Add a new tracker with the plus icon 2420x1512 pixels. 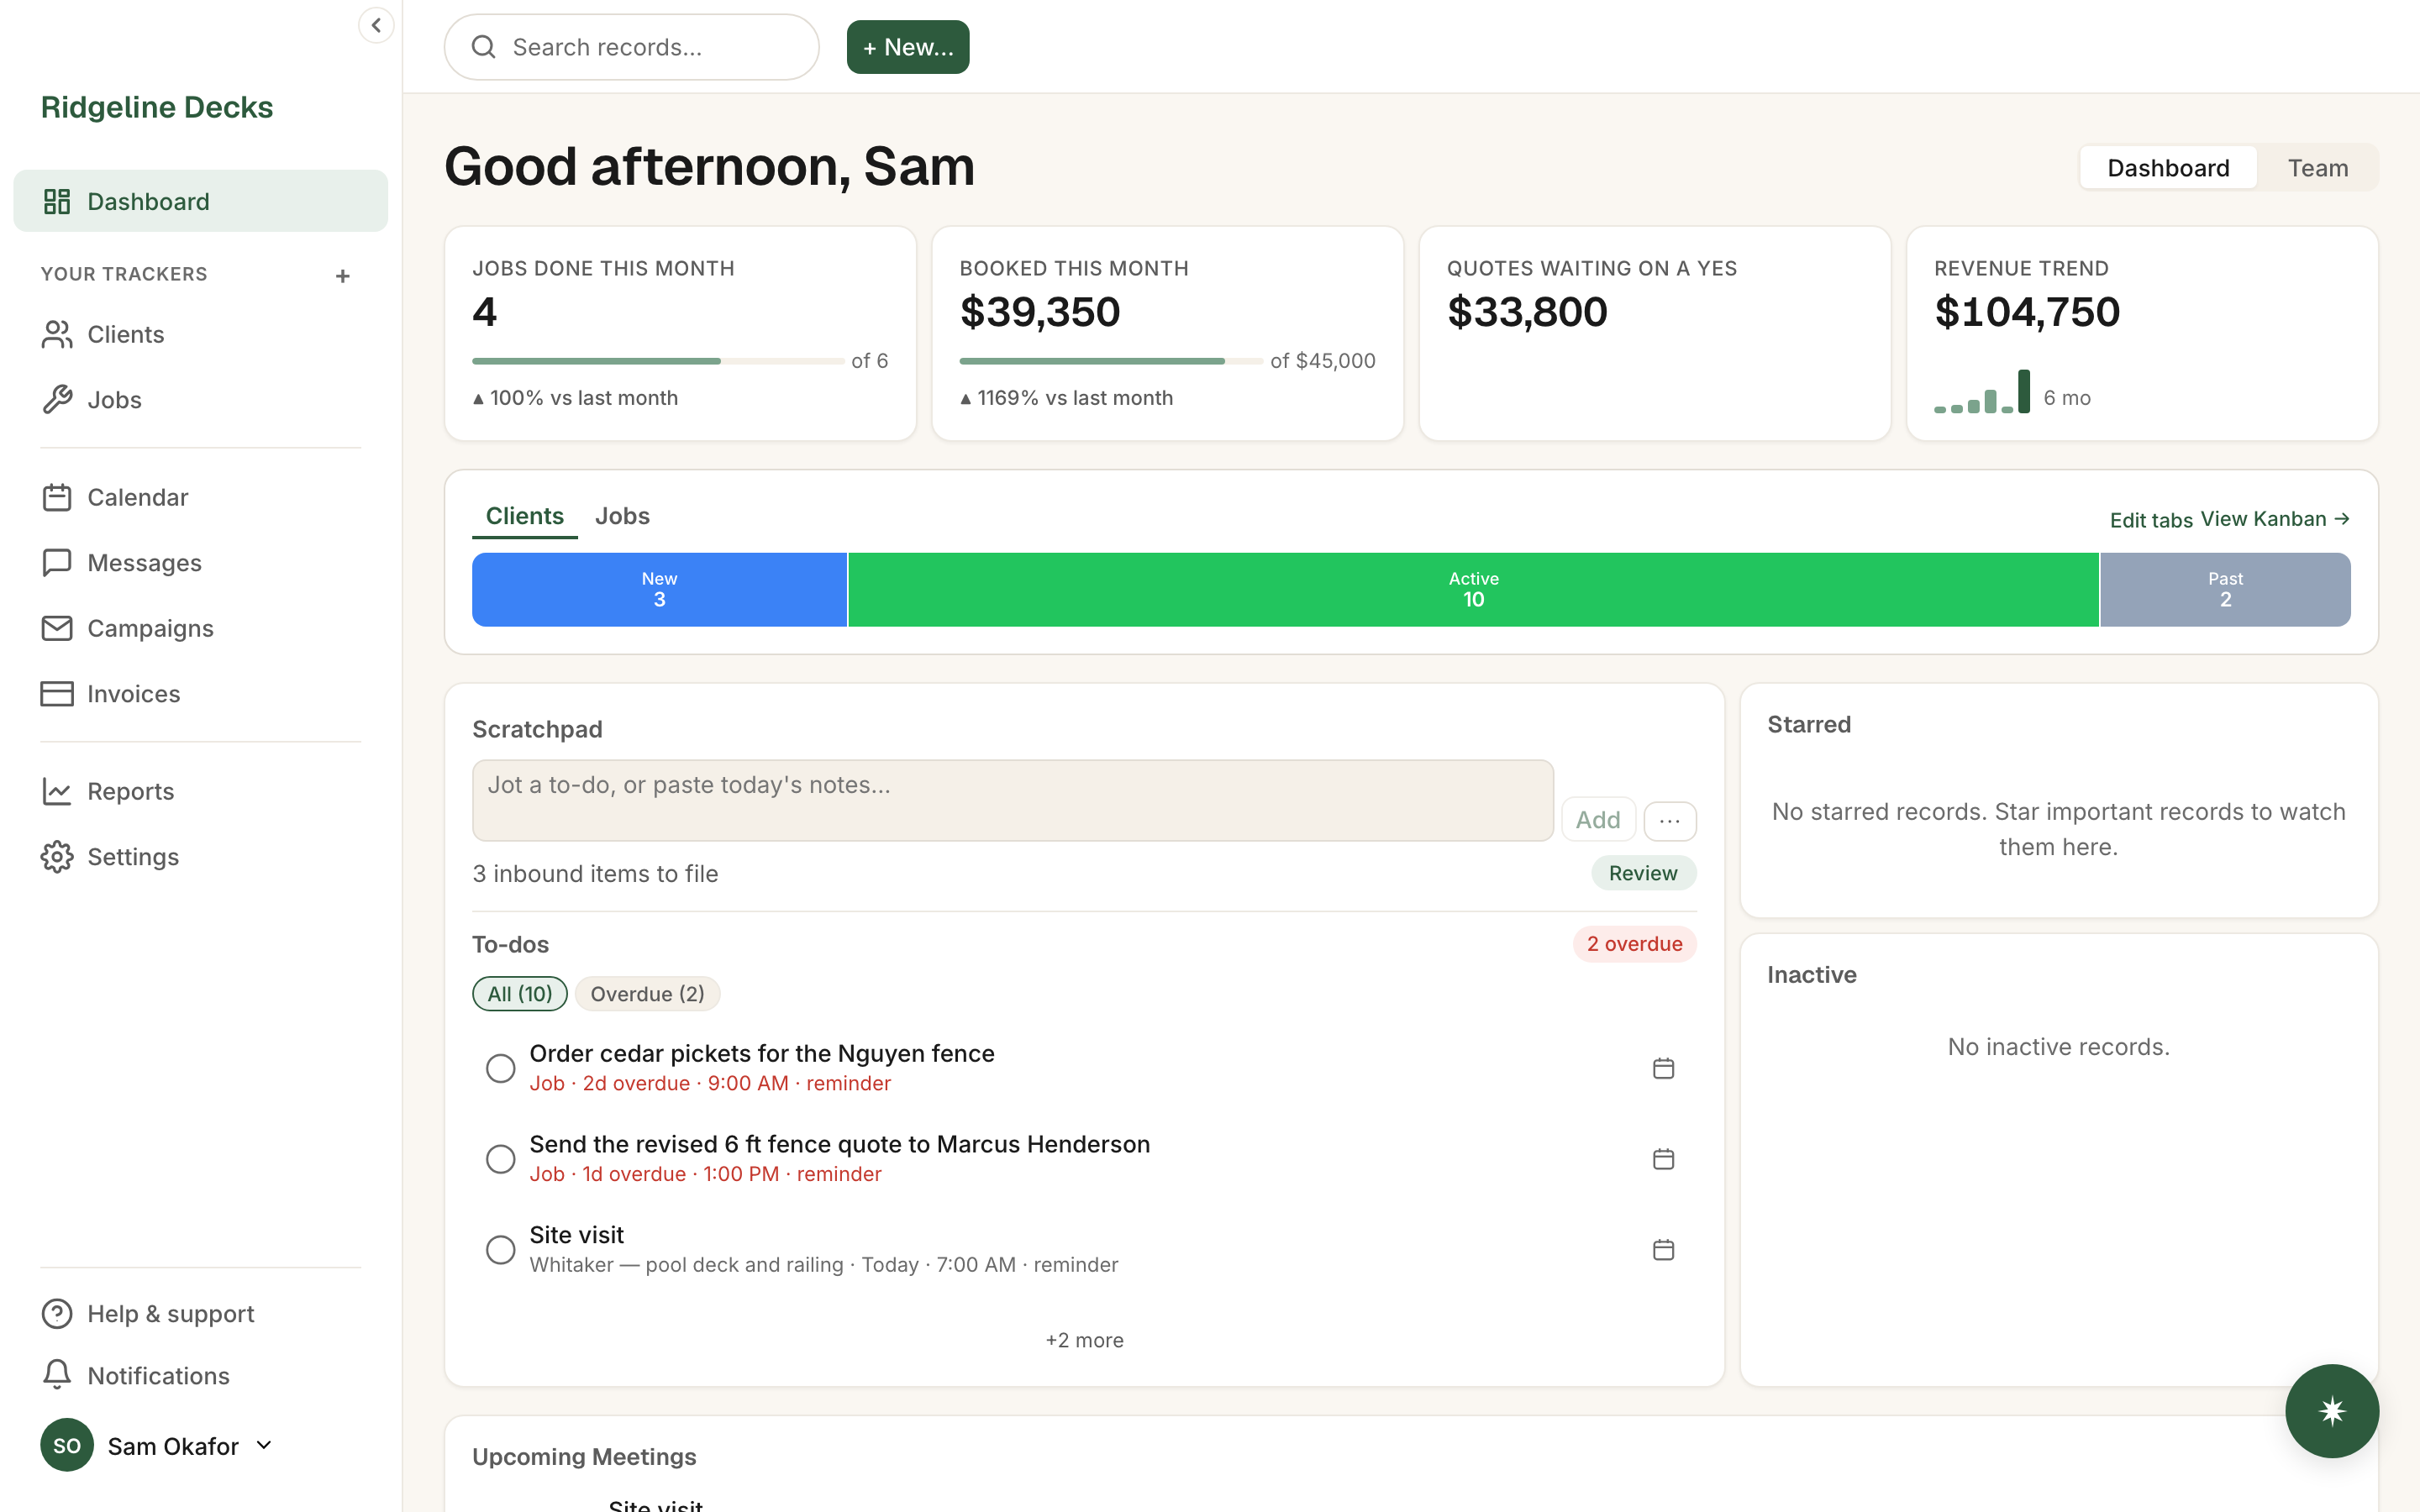point(342,275)
